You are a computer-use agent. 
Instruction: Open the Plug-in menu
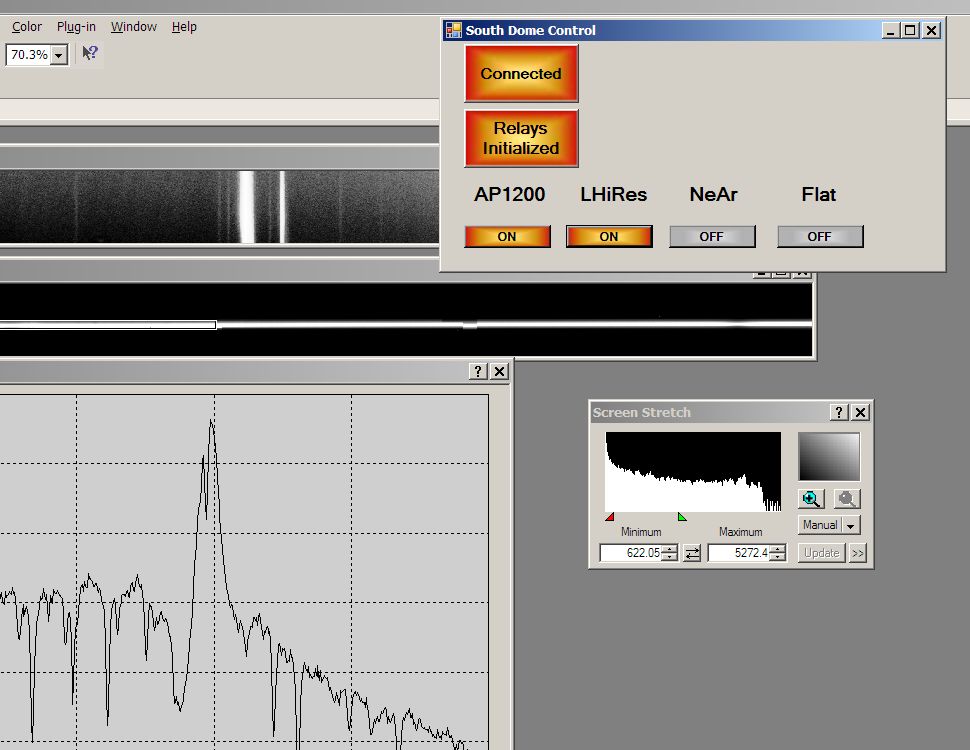76,27
